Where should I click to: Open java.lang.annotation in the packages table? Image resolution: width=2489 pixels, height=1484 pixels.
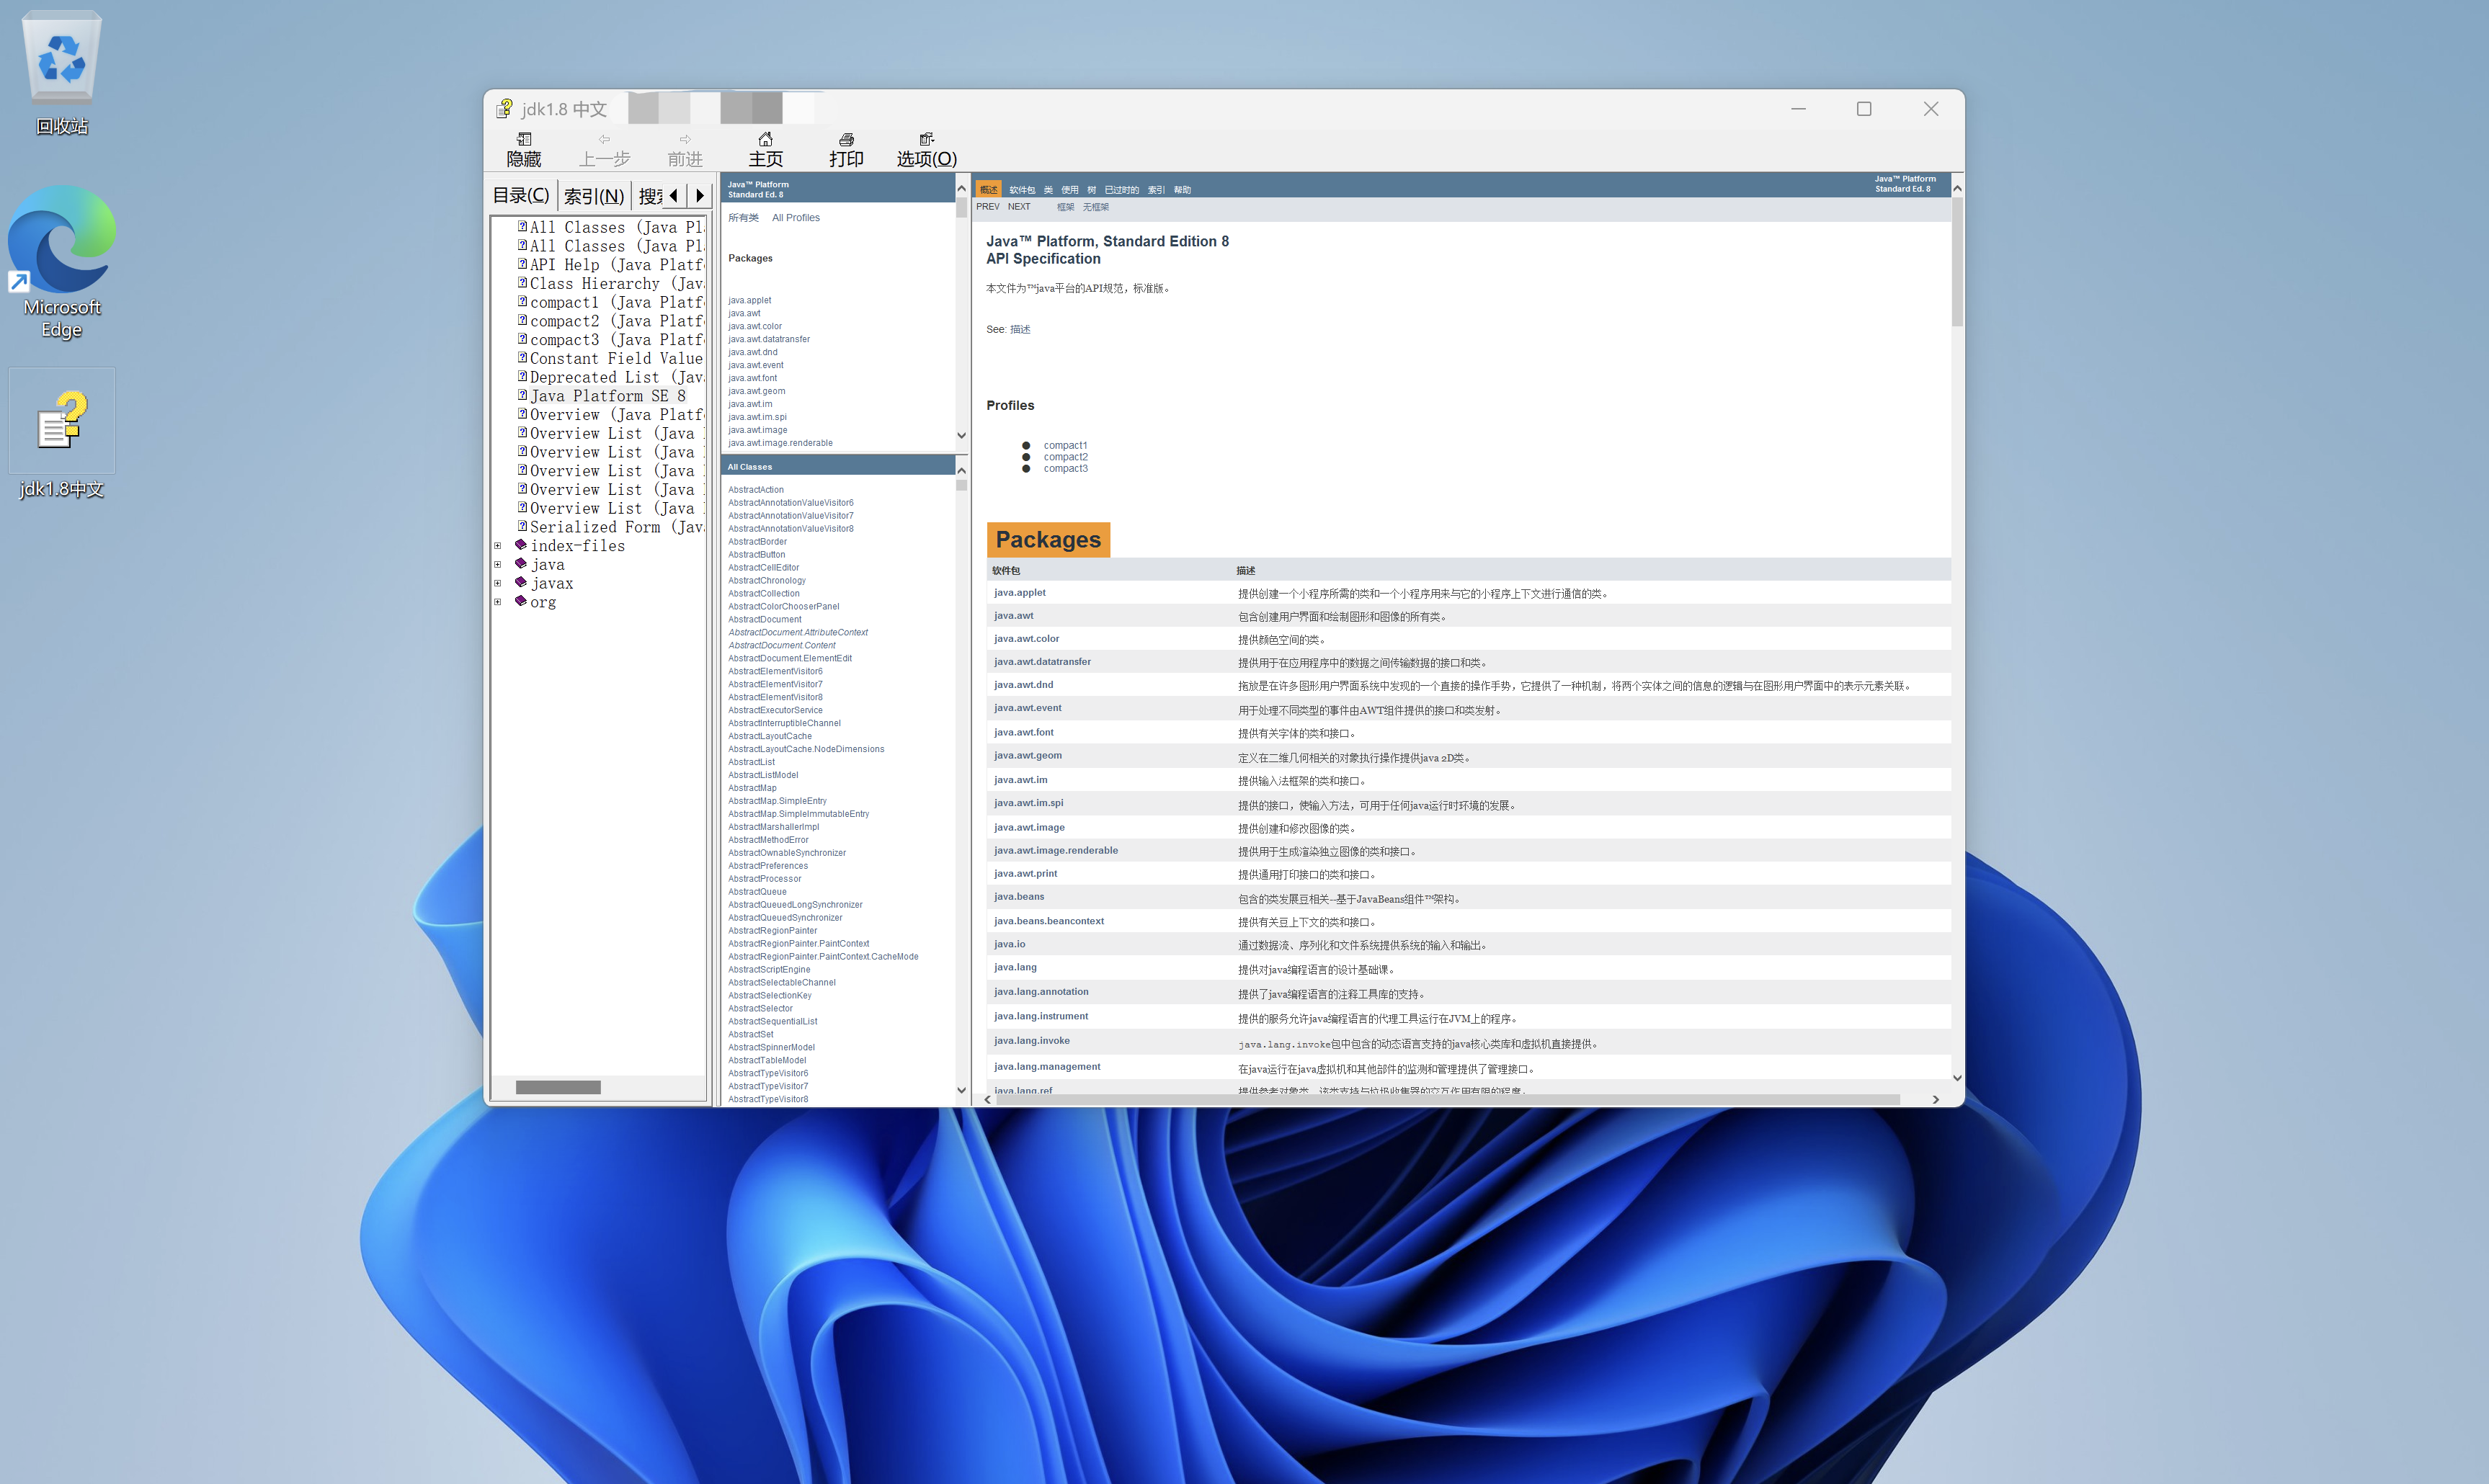1041,991
